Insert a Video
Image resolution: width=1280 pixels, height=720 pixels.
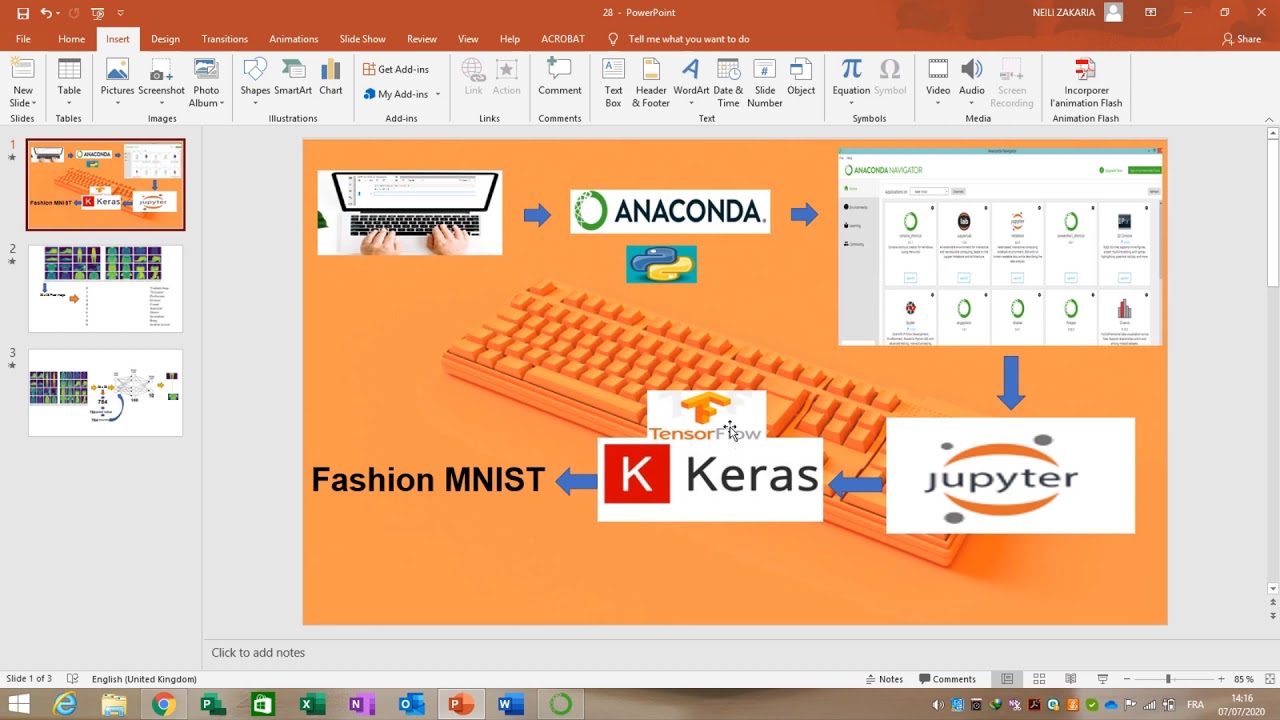point(938,83)
